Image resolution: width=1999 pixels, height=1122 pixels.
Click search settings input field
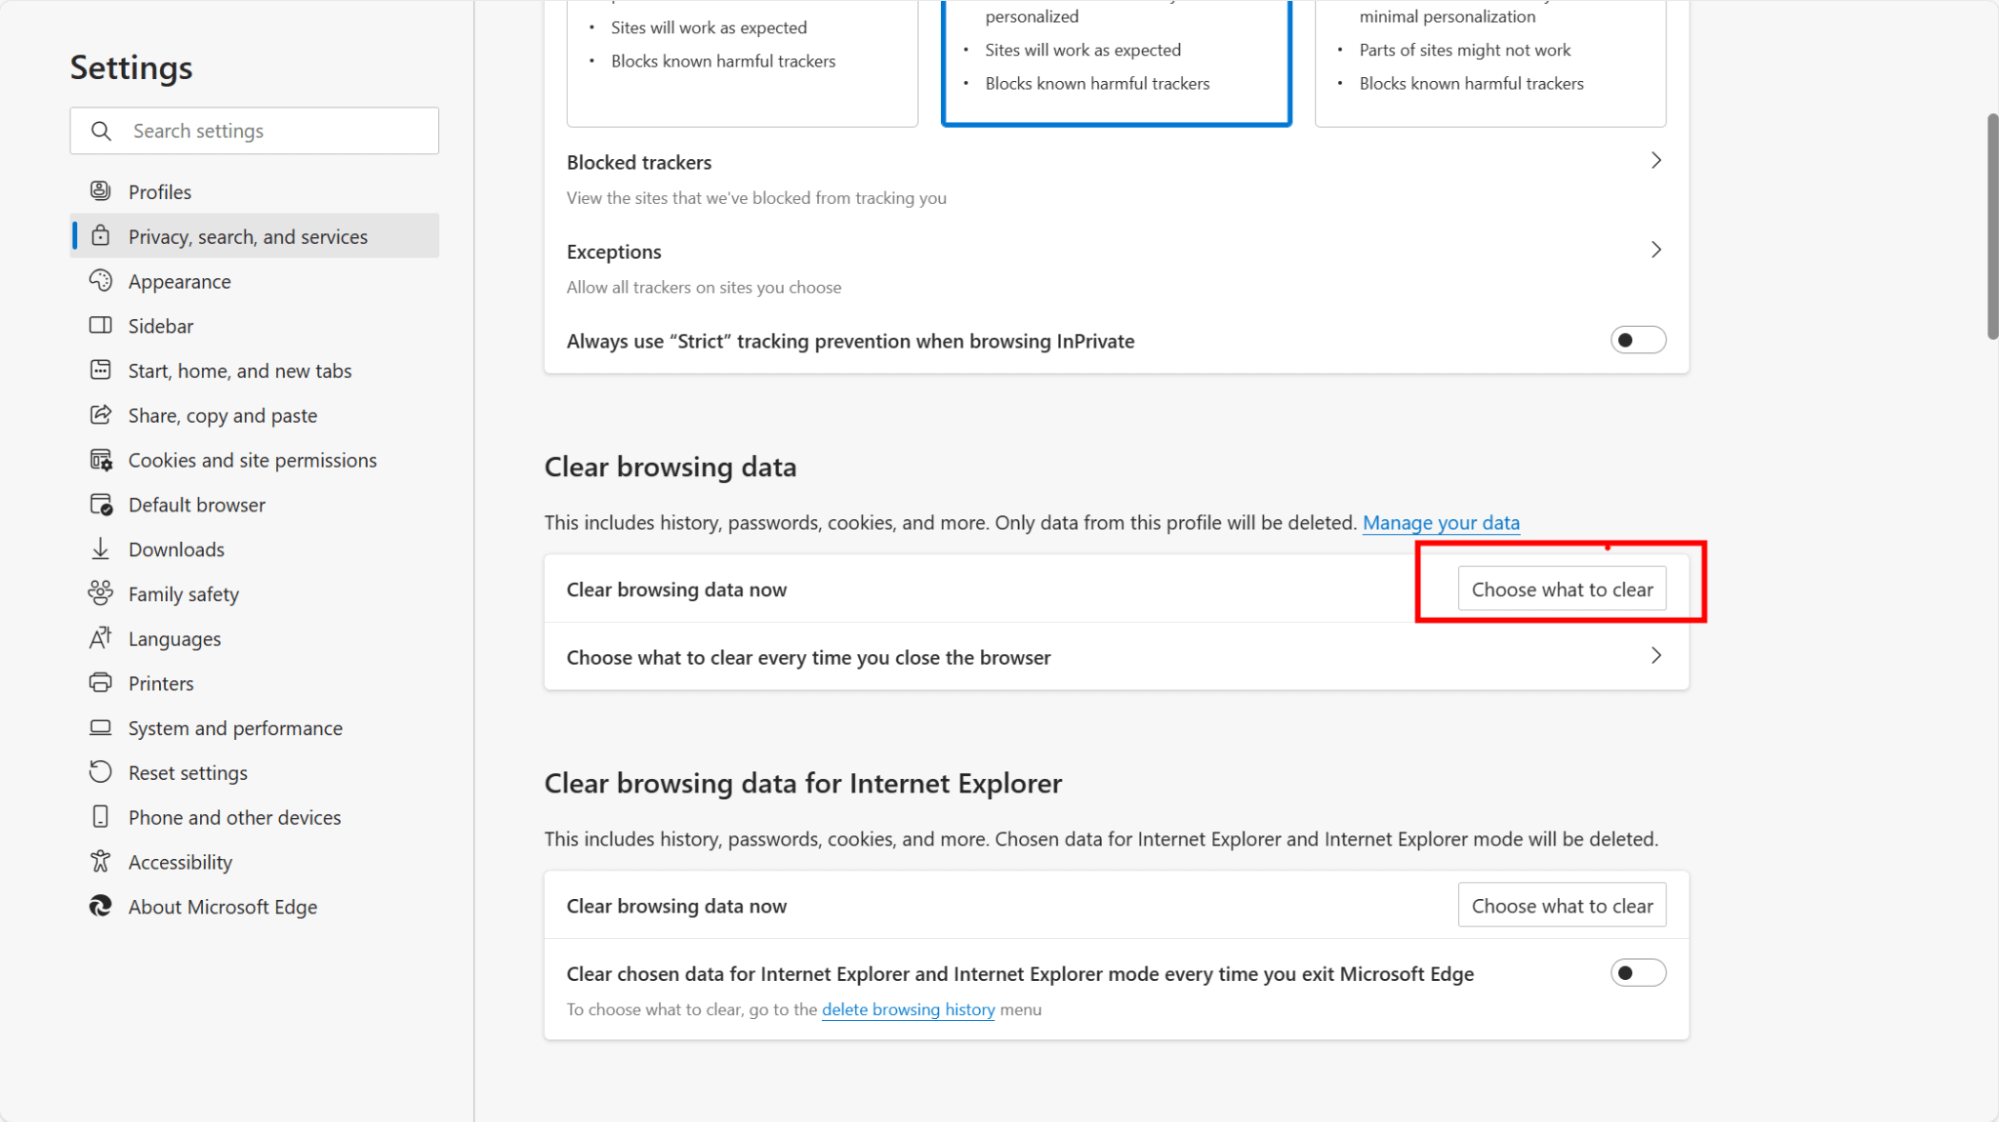(254, 129)
